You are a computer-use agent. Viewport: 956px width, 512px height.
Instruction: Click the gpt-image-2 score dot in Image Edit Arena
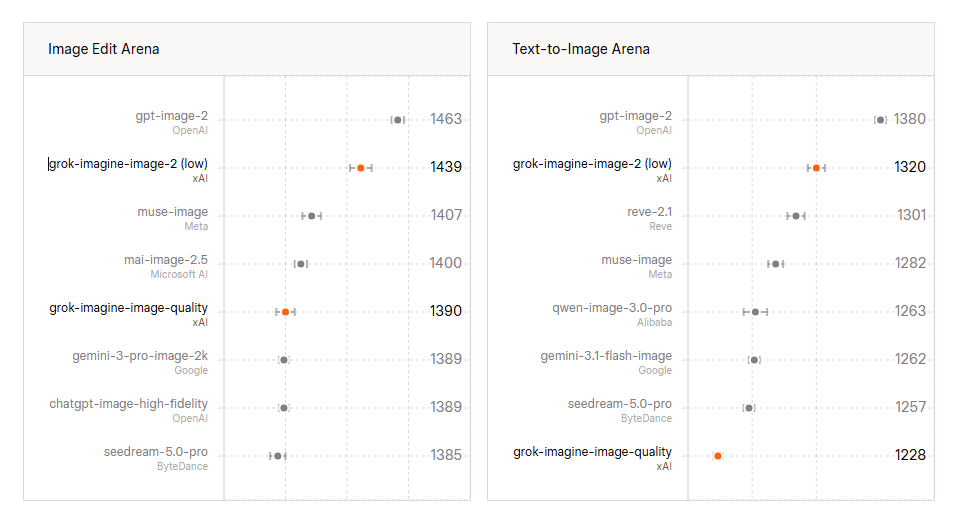click(x=398, y=120)
